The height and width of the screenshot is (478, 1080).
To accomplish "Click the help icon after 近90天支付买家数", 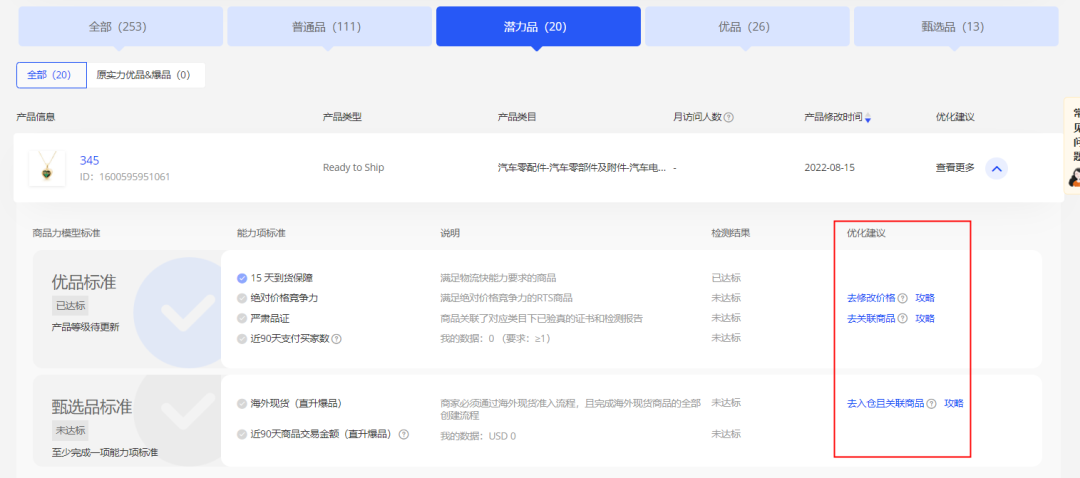I will point(337,339).
